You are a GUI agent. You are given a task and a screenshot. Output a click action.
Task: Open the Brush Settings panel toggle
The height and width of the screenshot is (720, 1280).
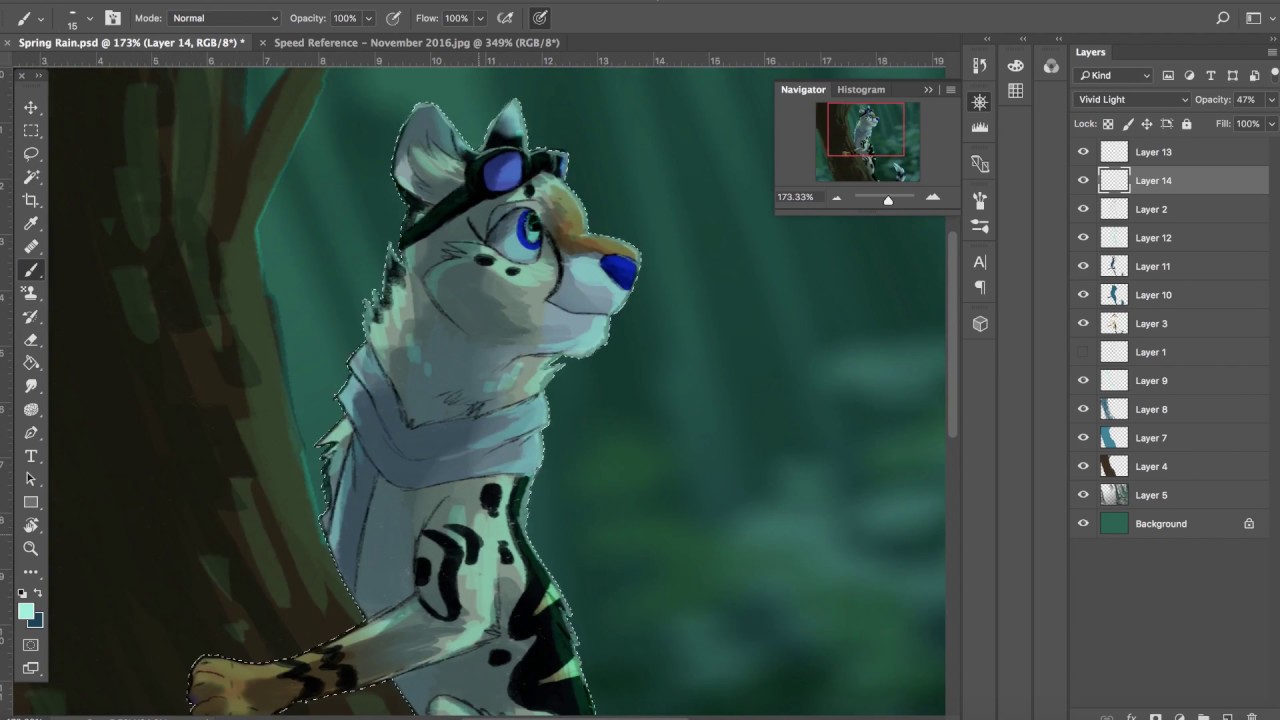[x=111, y=18]
